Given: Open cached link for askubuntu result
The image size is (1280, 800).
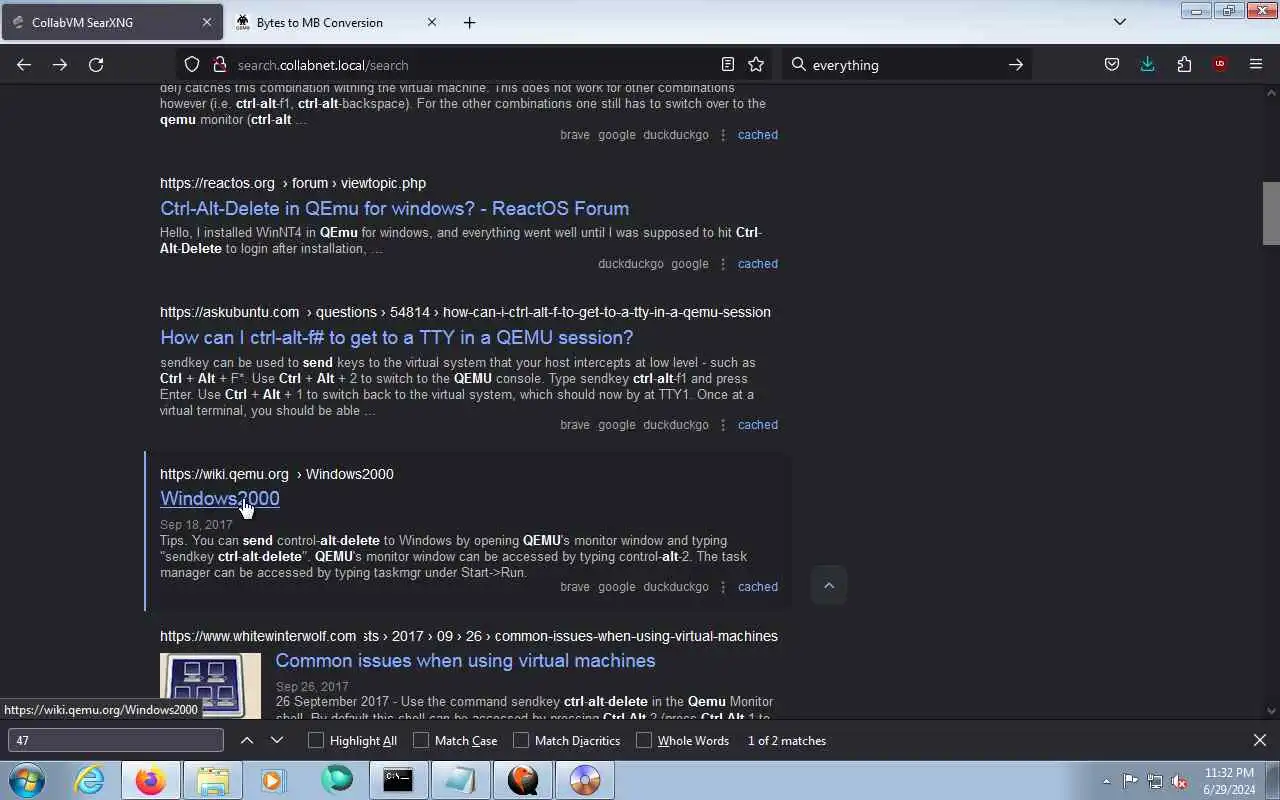Looking at the screenshot, I should coord(757,425).
